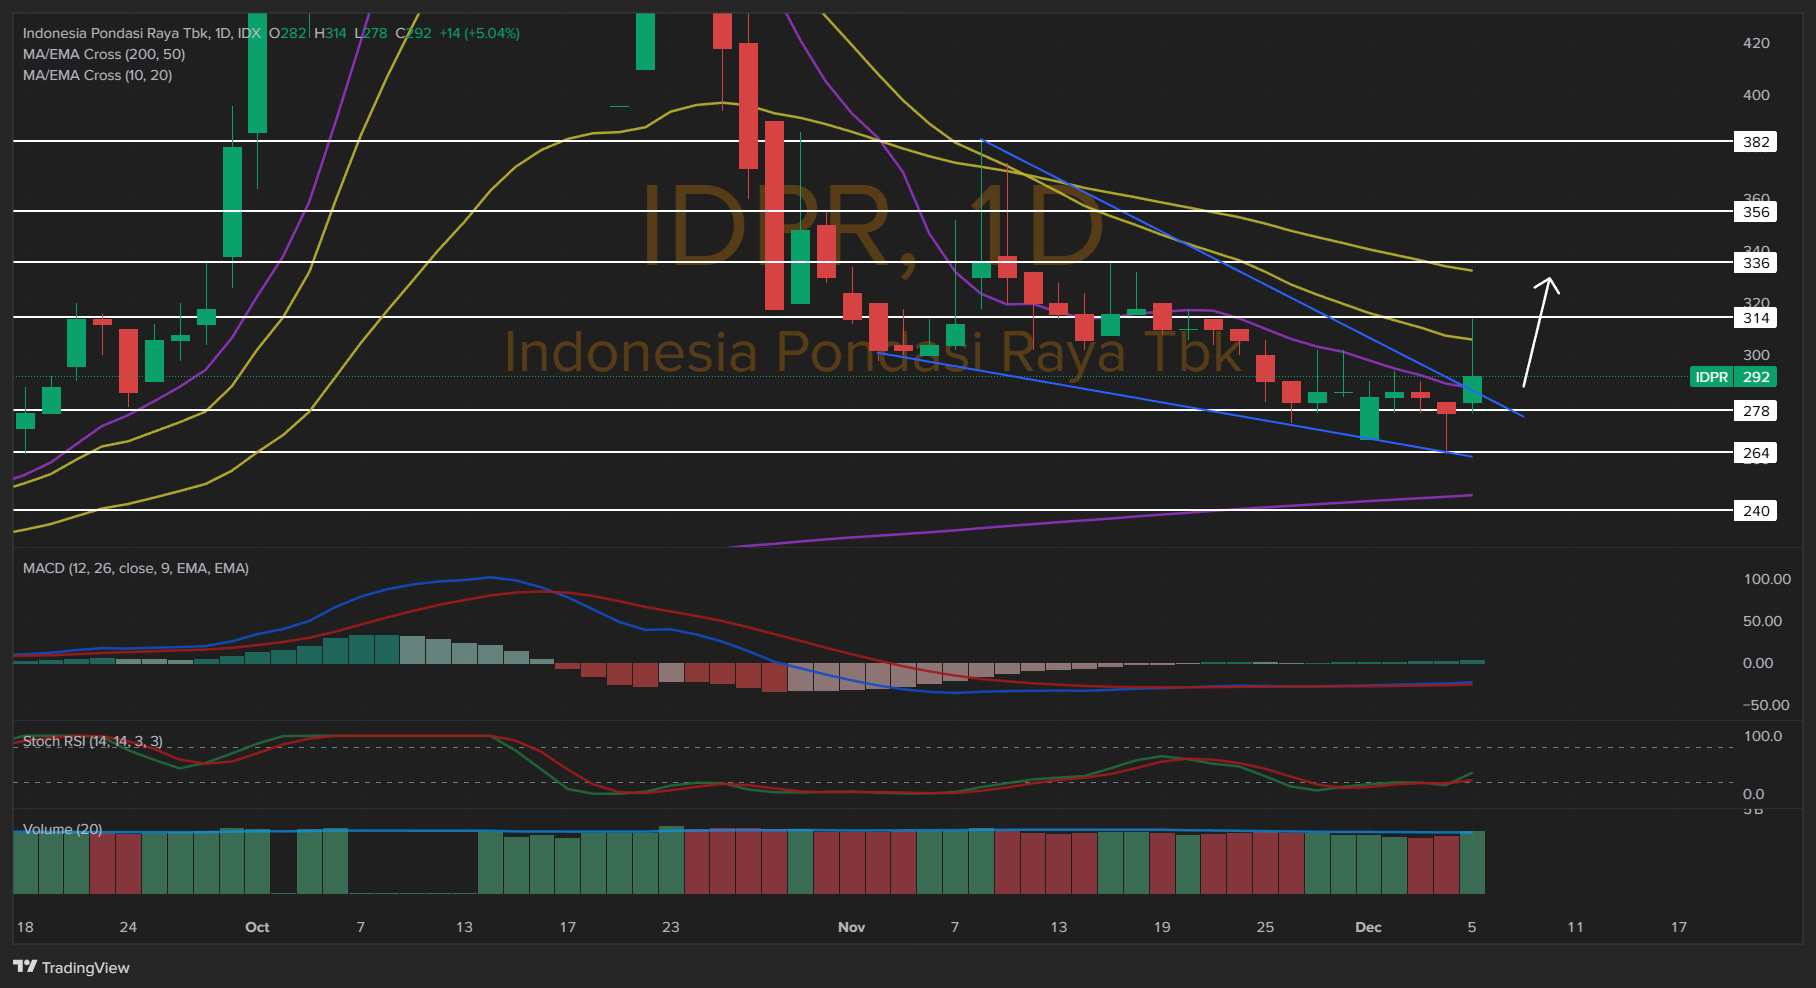The width and height of the screenshot is (1816, 988).
Task: Click the 420 value on price scale
Action: [x=1756, y=43]
